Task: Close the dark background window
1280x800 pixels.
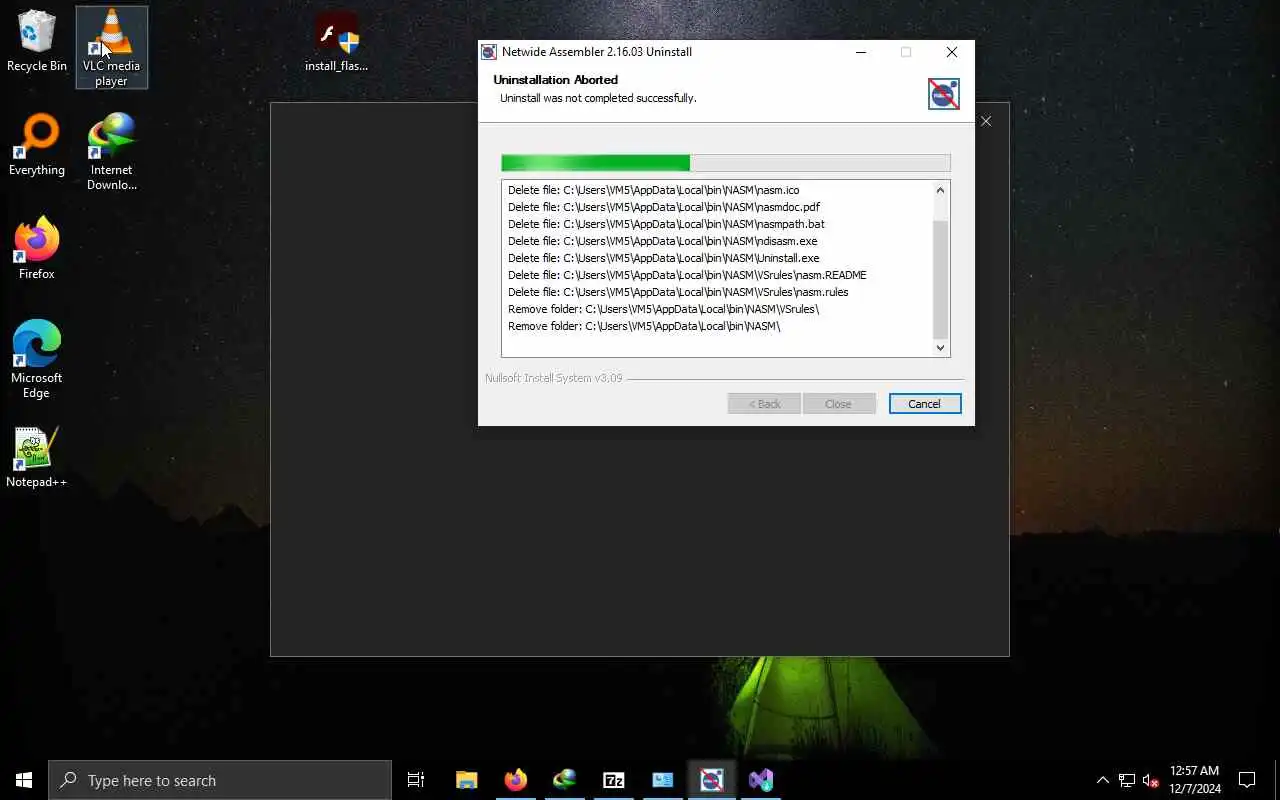Action: tap(986, 121)
